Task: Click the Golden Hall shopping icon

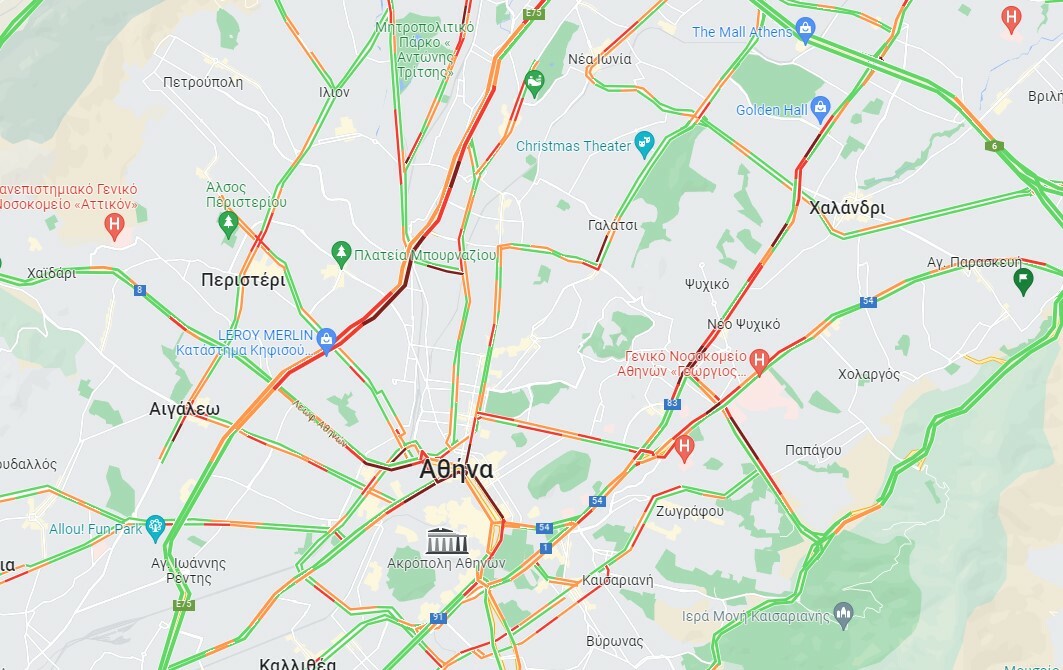Action: [x=820, y=109]
